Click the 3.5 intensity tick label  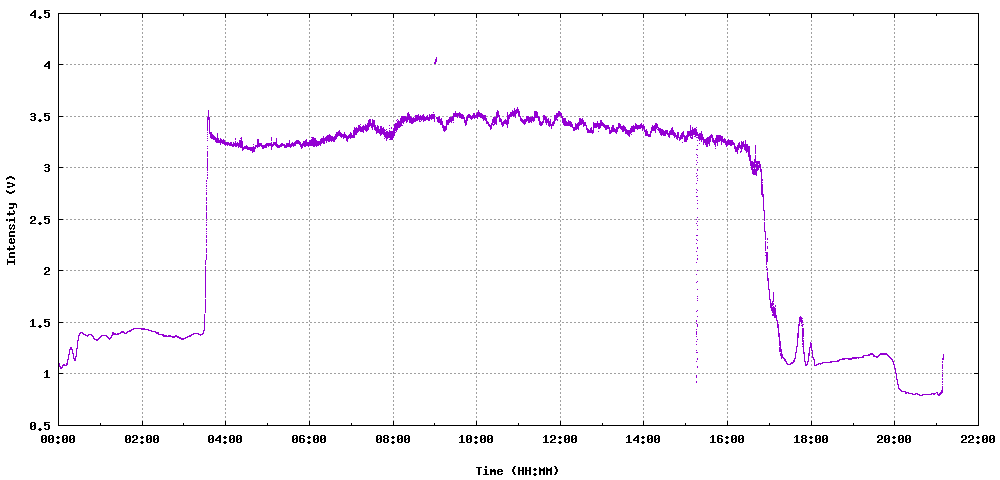40,117
